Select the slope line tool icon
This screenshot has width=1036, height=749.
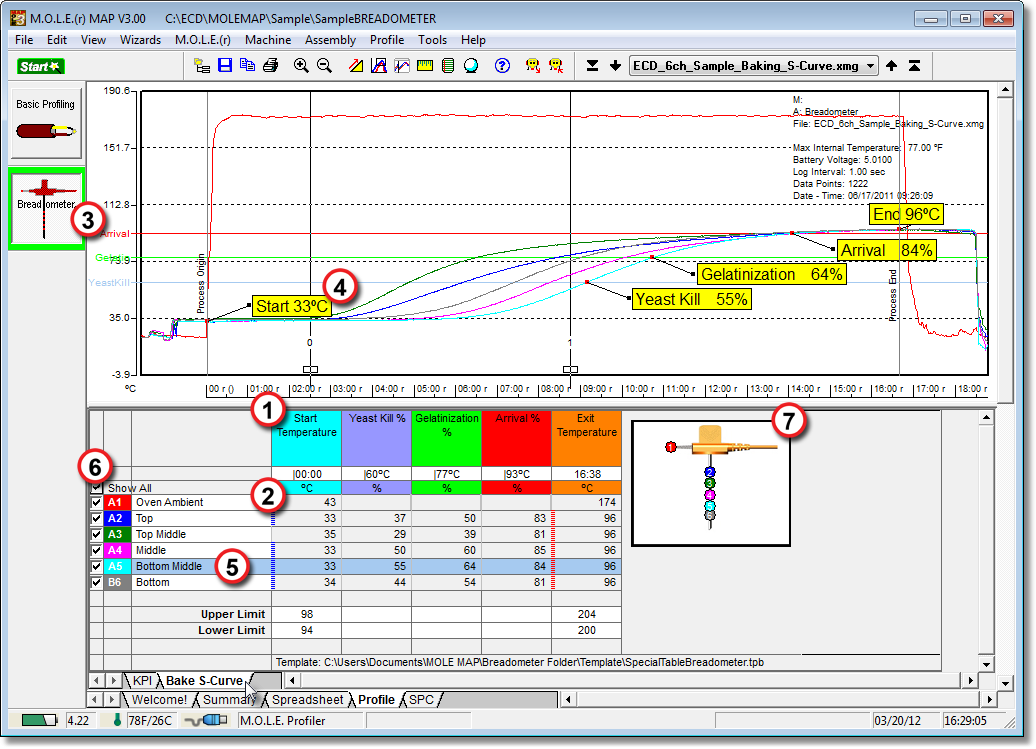point(356,65)
